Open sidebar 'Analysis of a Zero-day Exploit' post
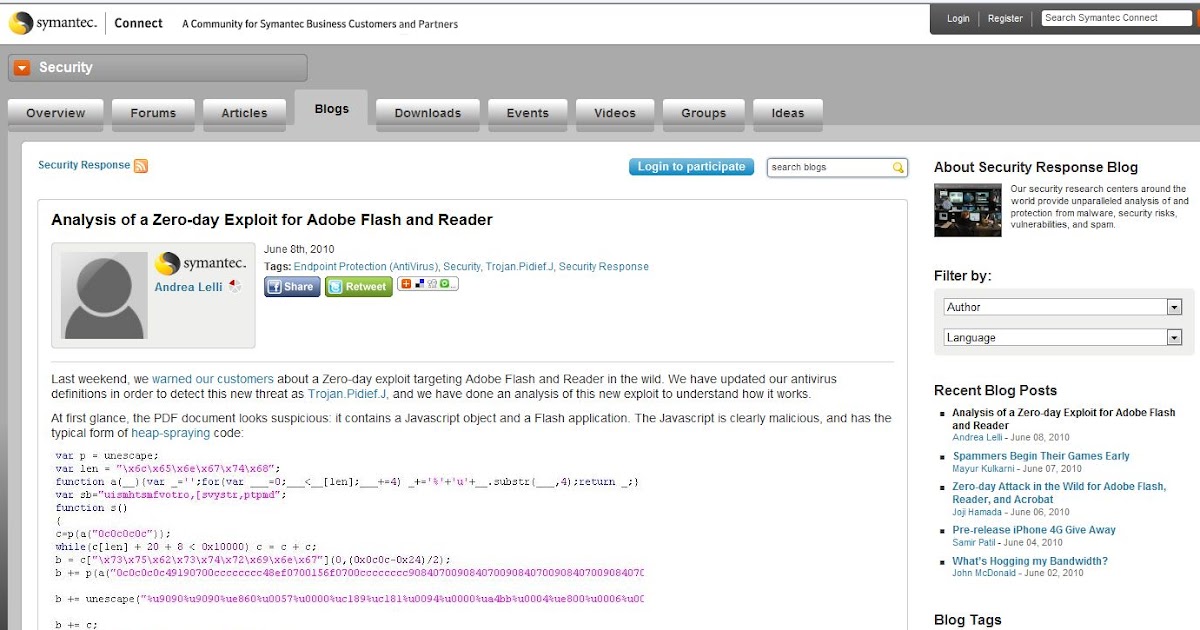Viewport: 1200px width, 630px height. coord(1064,419)
